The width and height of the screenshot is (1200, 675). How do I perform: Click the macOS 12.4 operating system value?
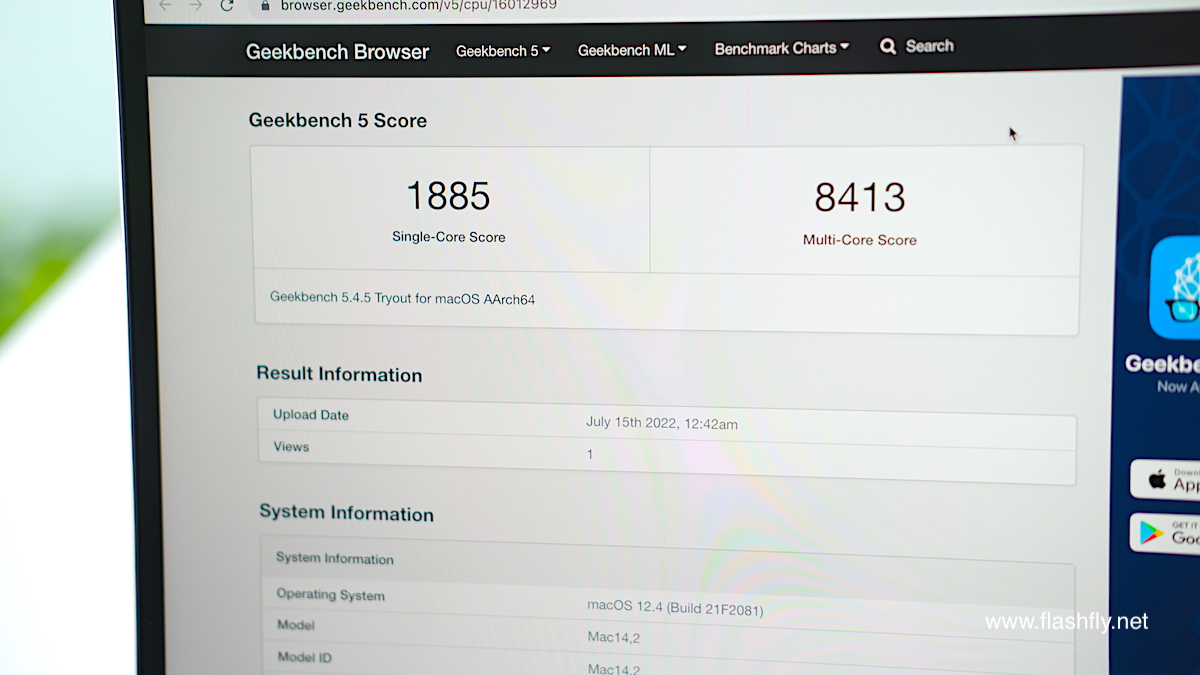(x=674, y=607)
